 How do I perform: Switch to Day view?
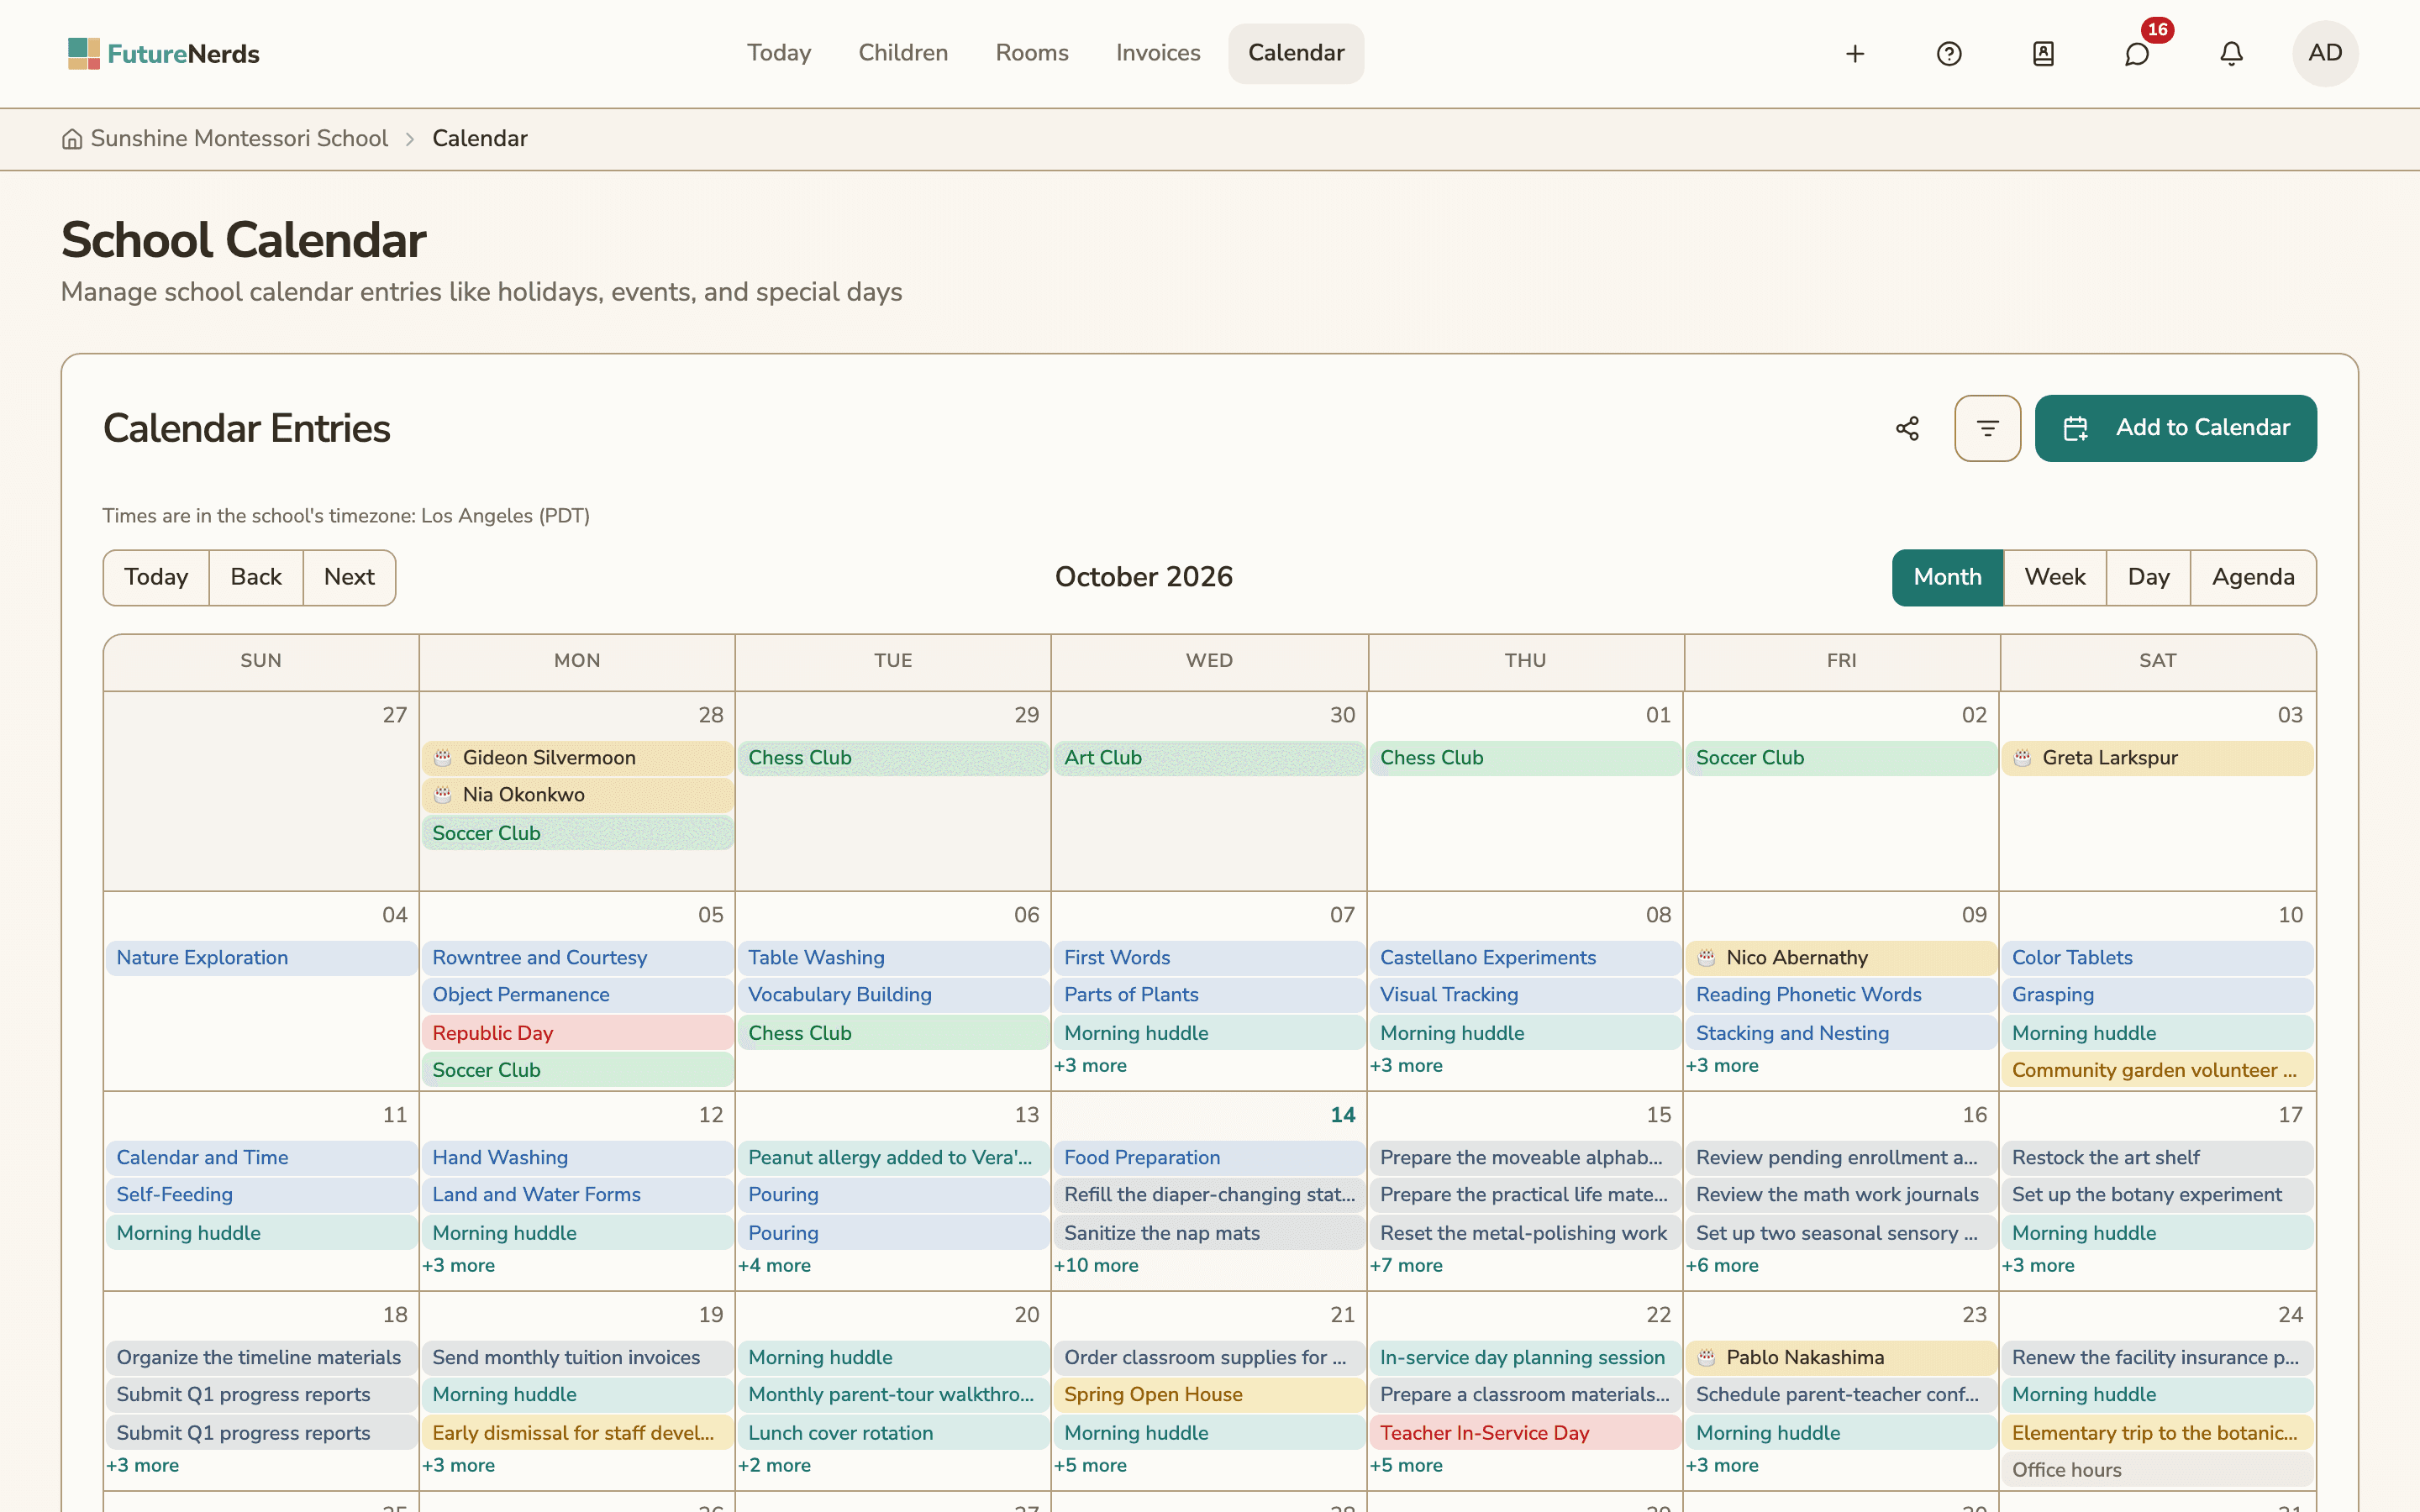(2148, 577)
